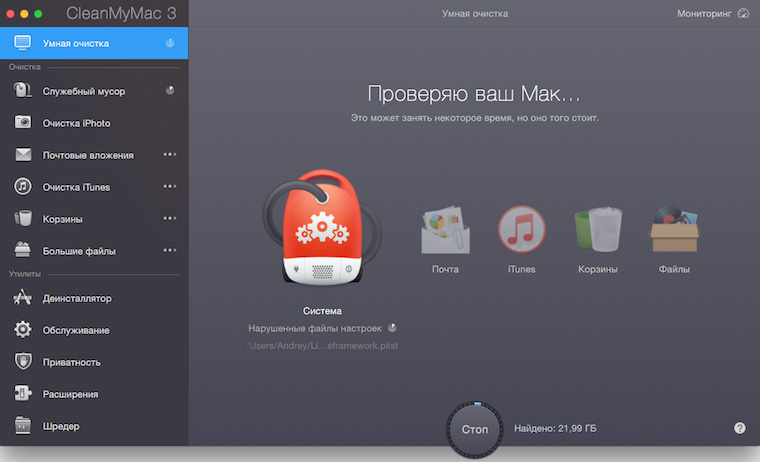Click the Утилиты section header in sidebar
Viewport: 760px width, 462px height.
(25, 274)
